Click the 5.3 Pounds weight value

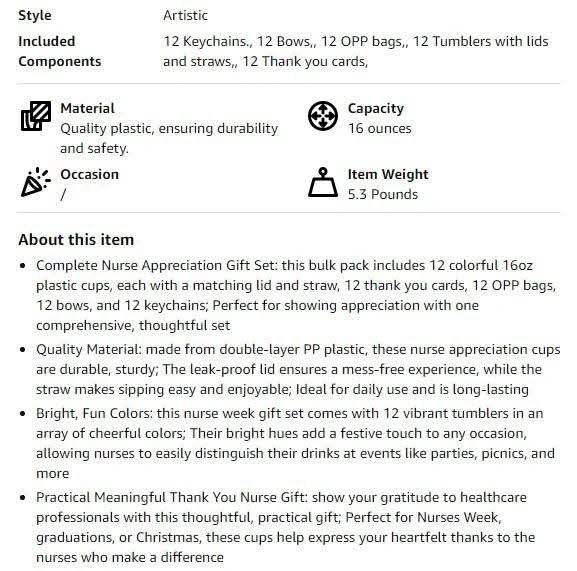point(383,194)
